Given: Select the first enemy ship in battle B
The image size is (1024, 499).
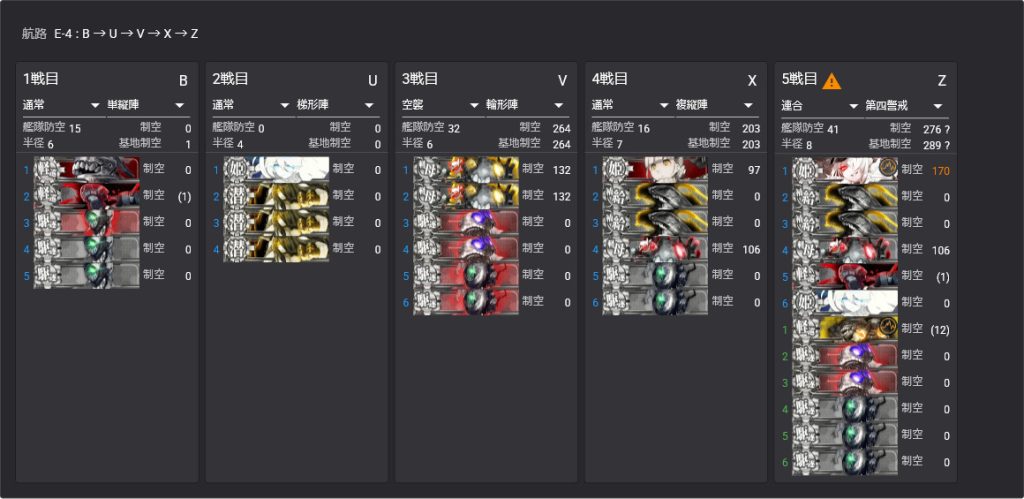Looking at the screenshot, I should click(x=86, y=169).
